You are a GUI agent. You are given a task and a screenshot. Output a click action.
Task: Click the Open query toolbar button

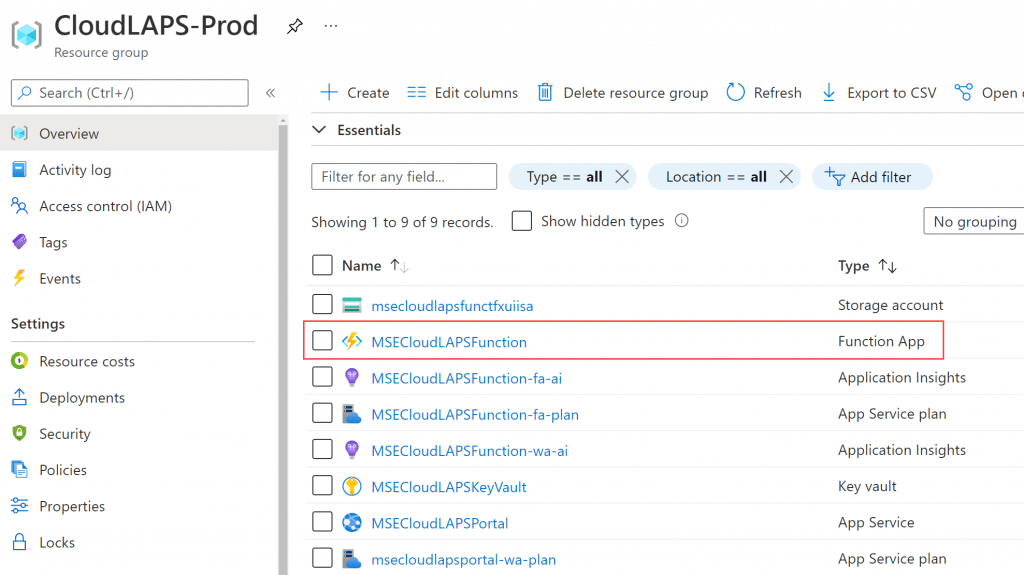[988, 93]
